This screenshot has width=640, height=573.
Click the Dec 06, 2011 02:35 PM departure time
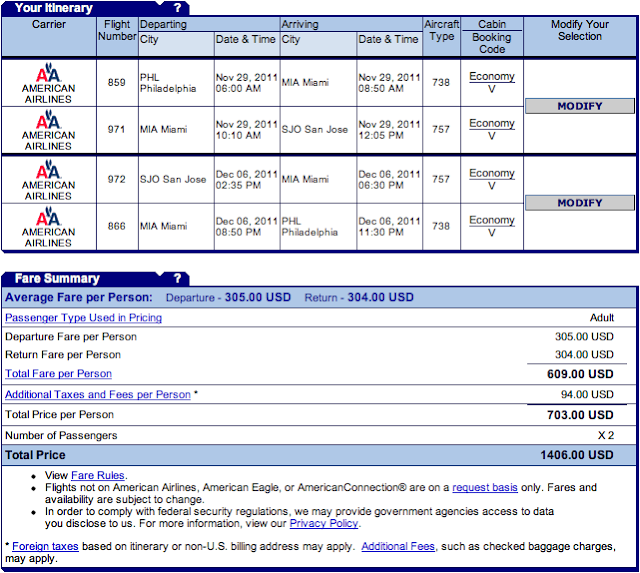coord(247,180)
